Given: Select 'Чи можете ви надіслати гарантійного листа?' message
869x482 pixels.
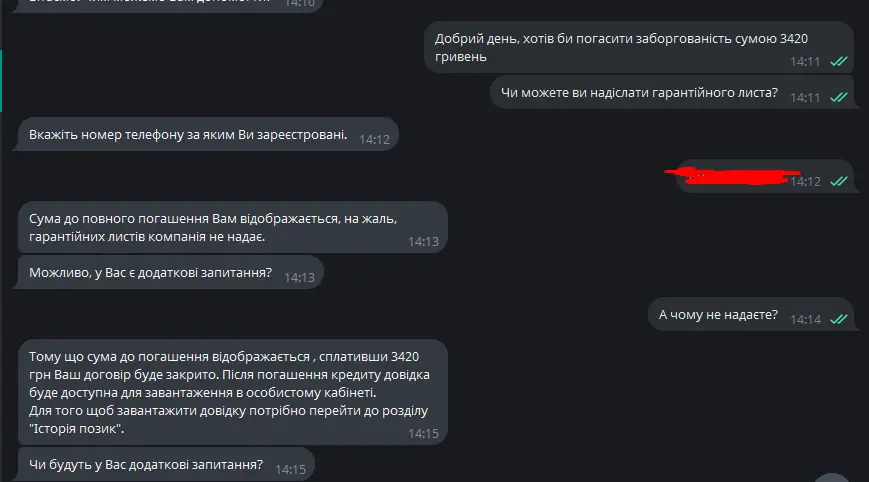Looking at the screenshot, I should 672,92.
